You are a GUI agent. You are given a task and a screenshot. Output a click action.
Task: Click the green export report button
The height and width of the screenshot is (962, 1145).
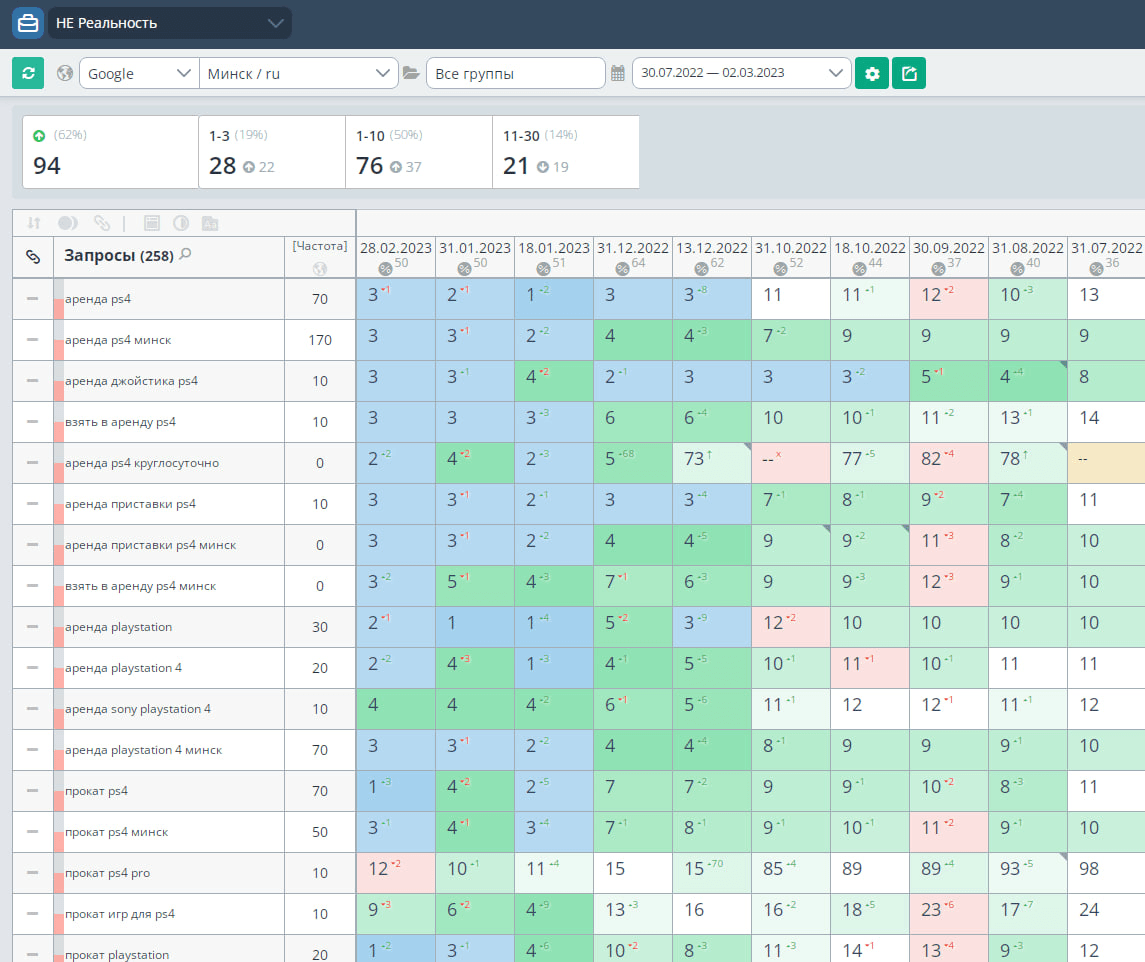point(909,73)
